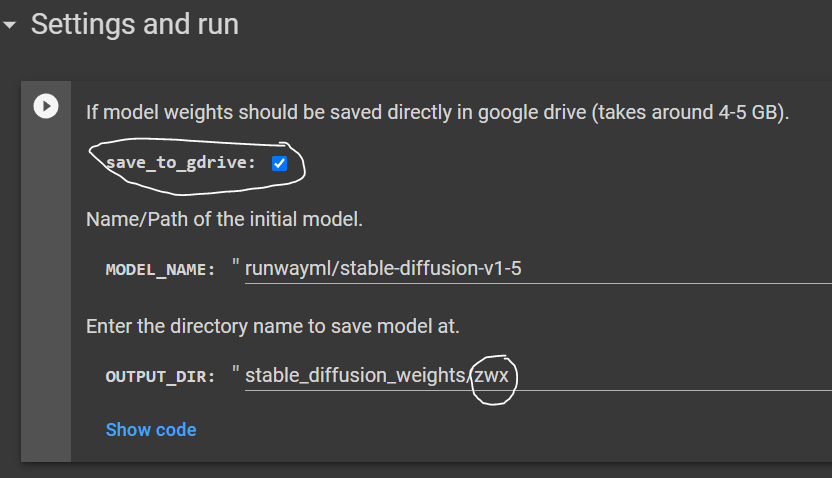Viewport: 832px width, 478px height.
Task: Click the quote mark before runwayml
Action: (236, 262)
